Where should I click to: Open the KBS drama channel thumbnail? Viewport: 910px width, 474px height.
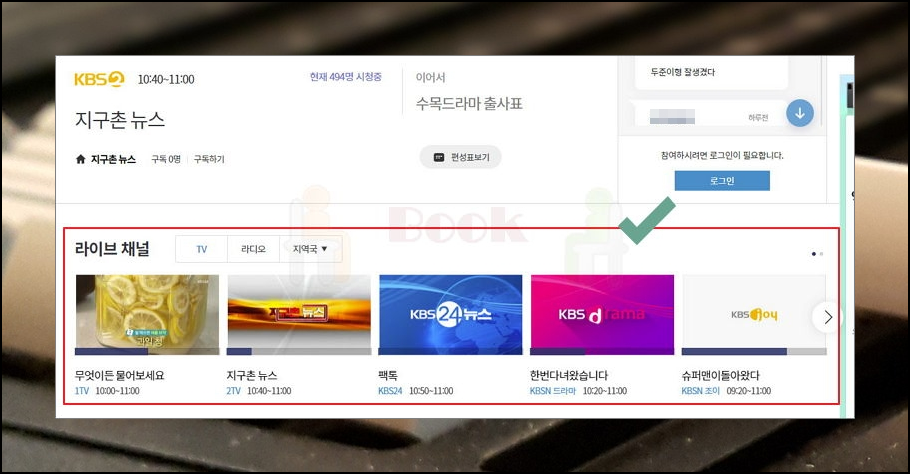602,312
